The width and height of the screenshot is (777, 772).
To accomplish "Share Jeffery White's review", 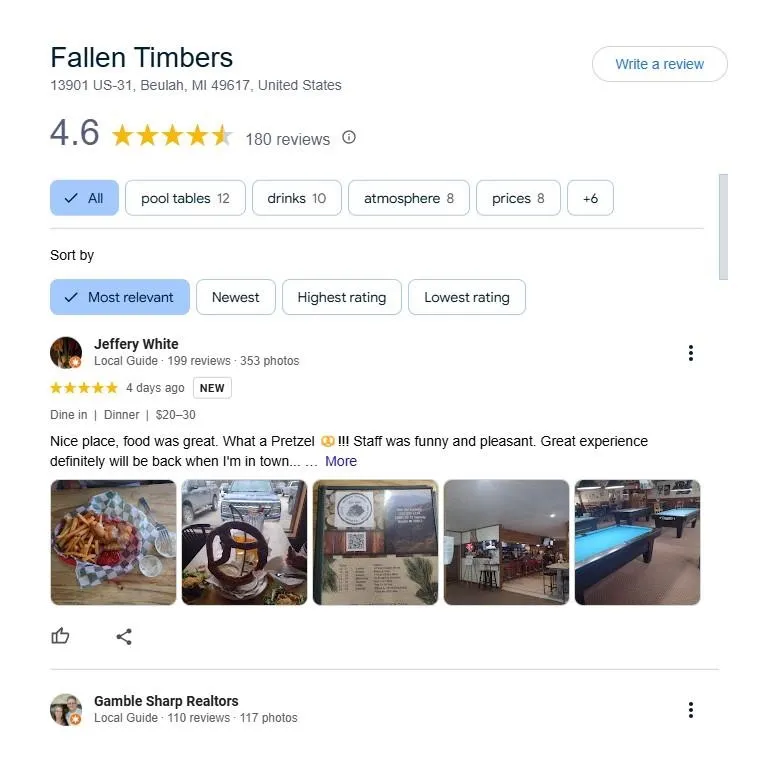I will (124, 637).
